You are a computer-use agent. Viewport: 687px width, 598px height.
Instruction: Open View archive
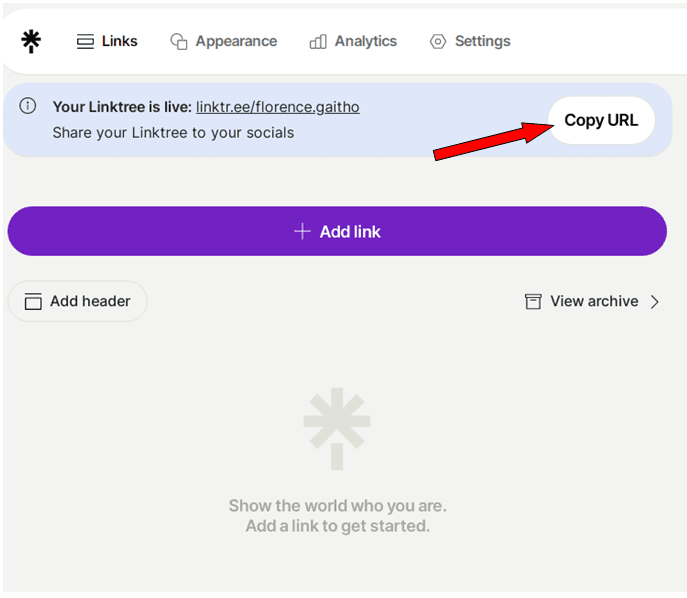591,301
